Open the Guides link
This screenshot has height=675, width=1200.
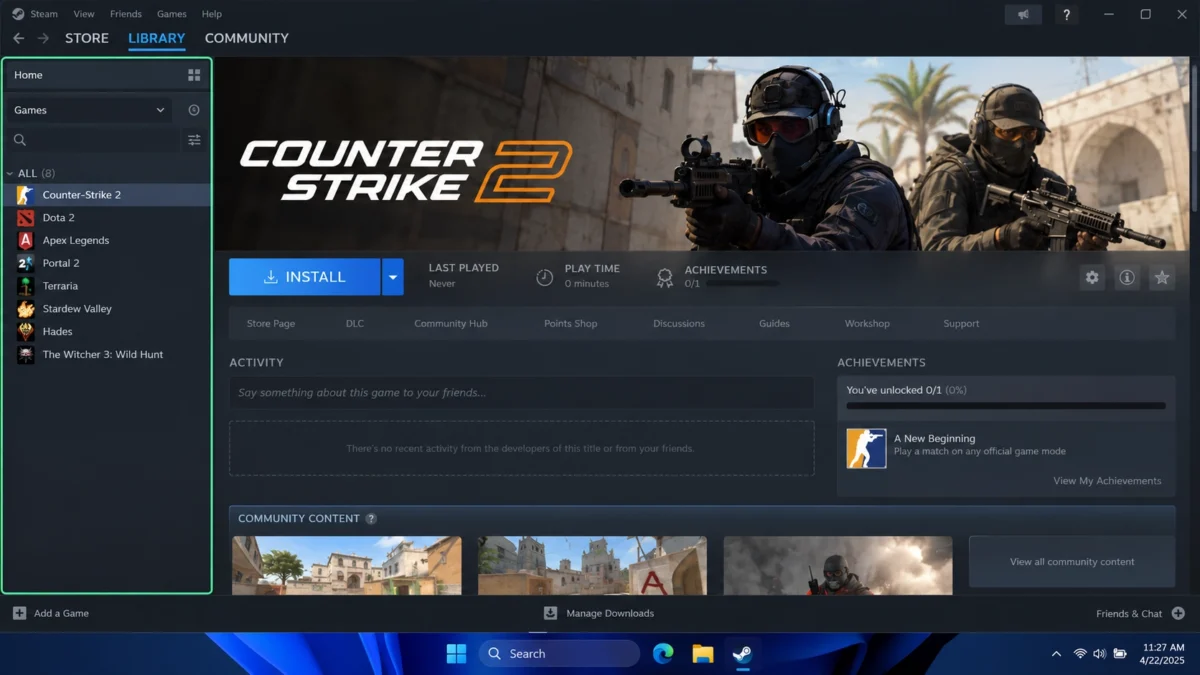pyautogui.click(x=774, y=323)
